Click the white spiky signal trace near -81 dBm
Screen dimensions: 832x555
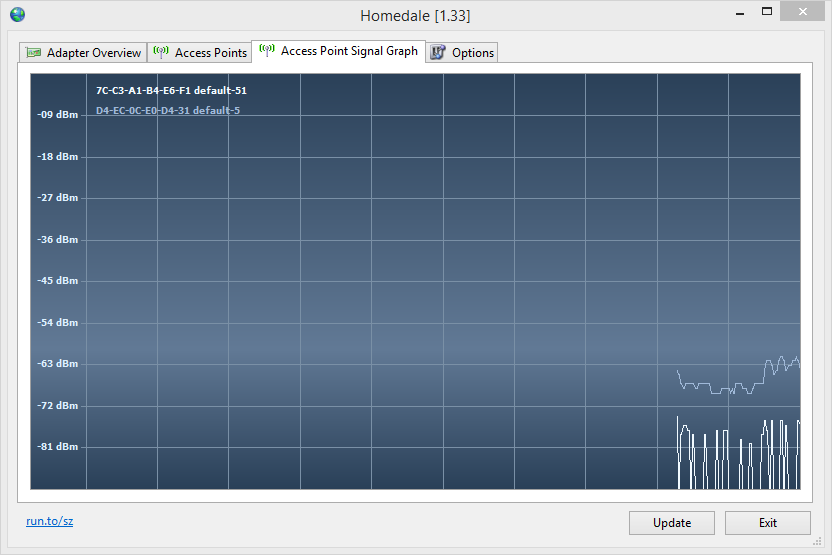[x=738, y=453]
